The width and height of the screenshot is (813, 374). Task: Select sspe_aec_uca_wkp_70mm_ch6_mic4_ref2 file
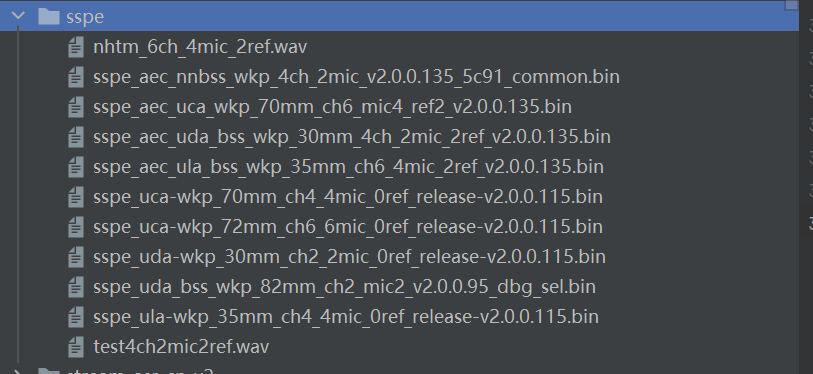(332, 107)
